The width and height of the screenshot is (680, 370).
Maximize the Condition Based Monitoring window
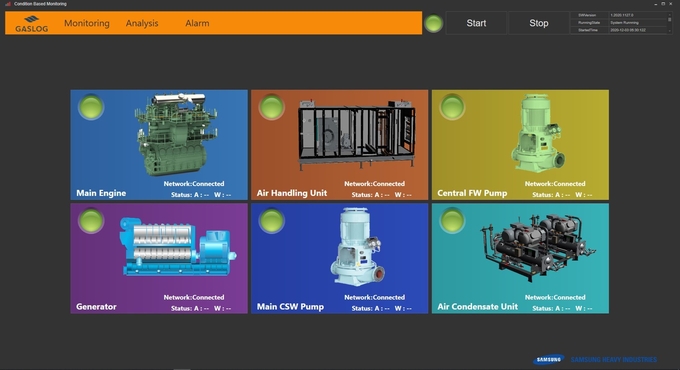(663, 3)
